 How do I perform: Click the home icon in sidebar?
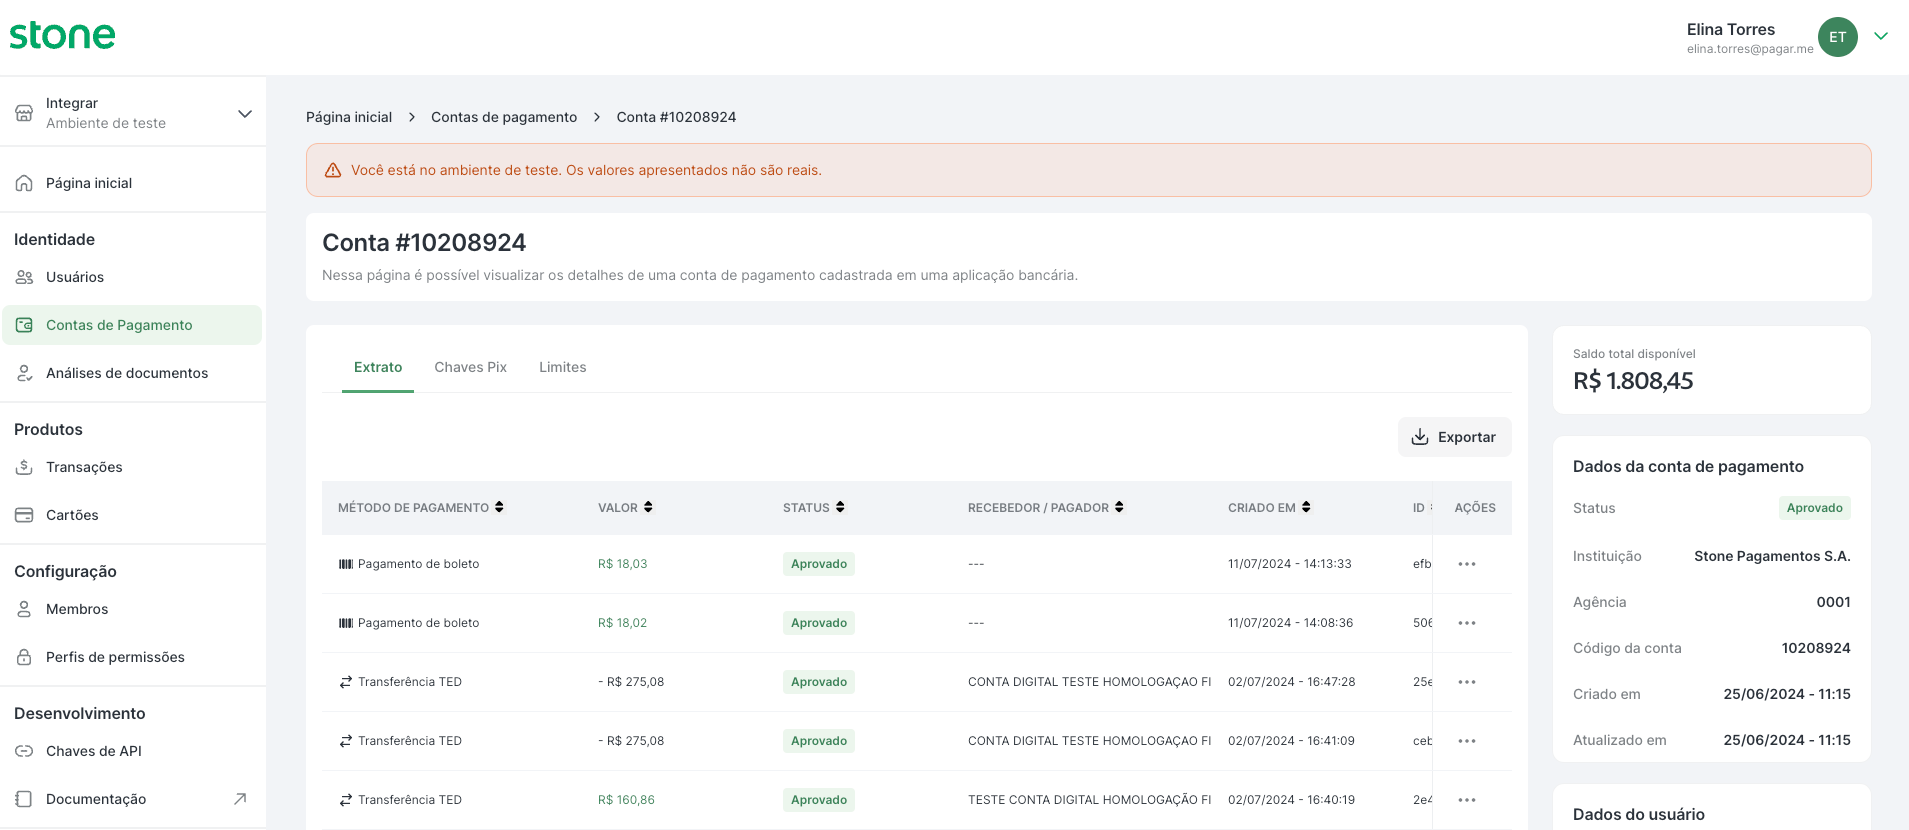[24, 183]
